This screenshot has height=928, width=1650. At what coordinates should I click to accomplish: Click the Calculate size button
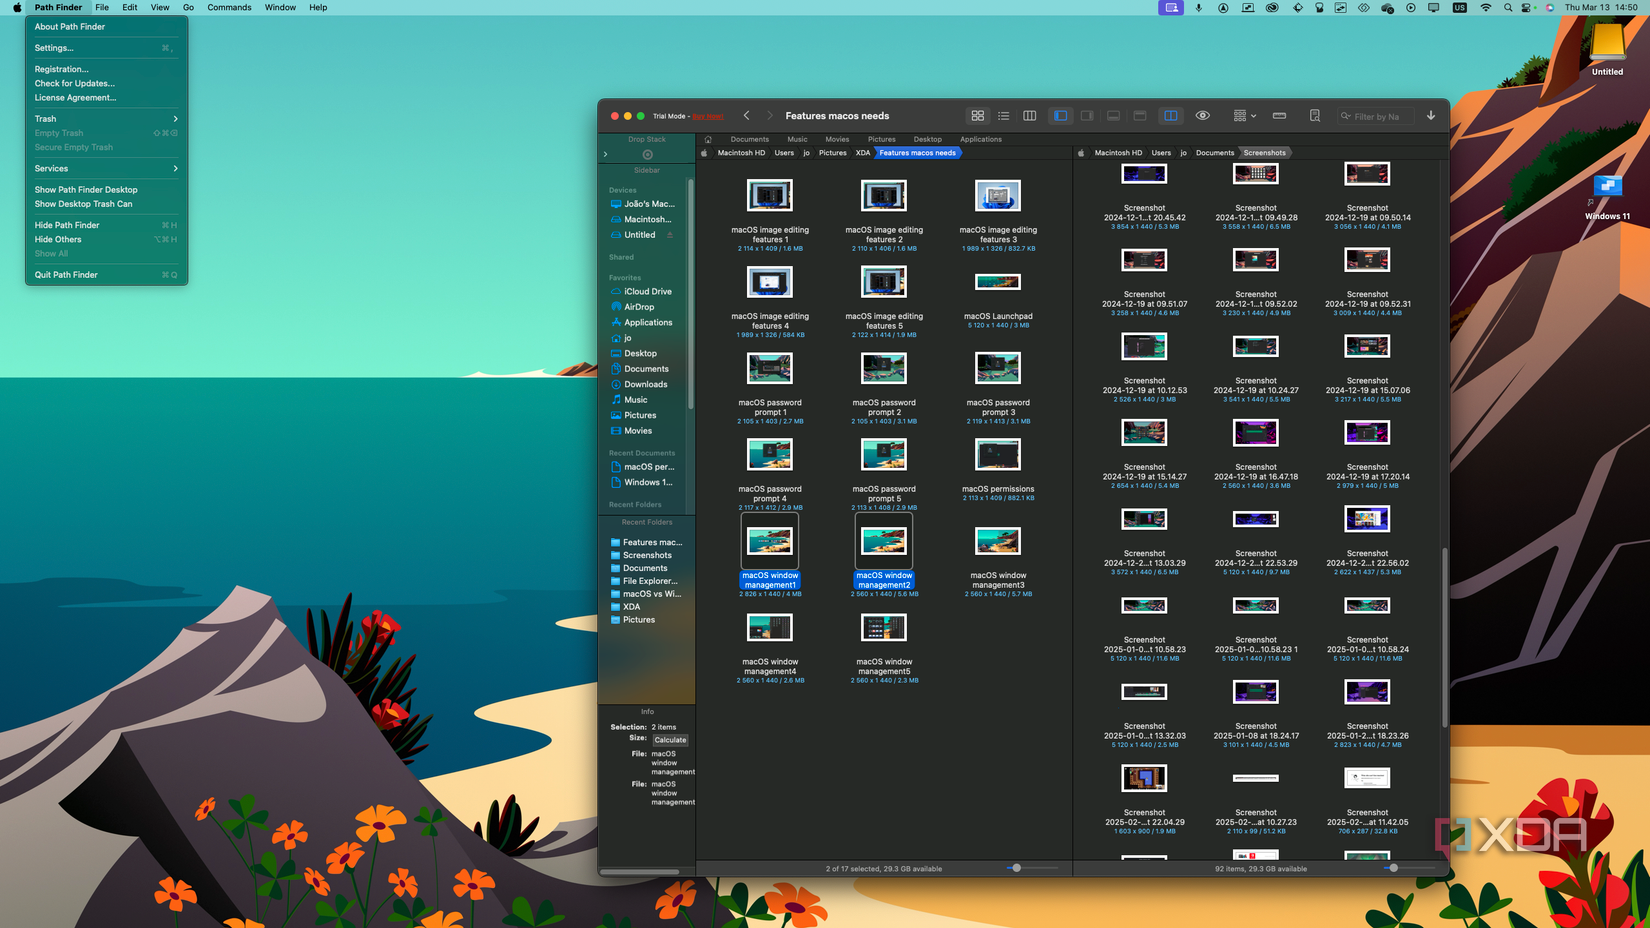tap(670, 740)
